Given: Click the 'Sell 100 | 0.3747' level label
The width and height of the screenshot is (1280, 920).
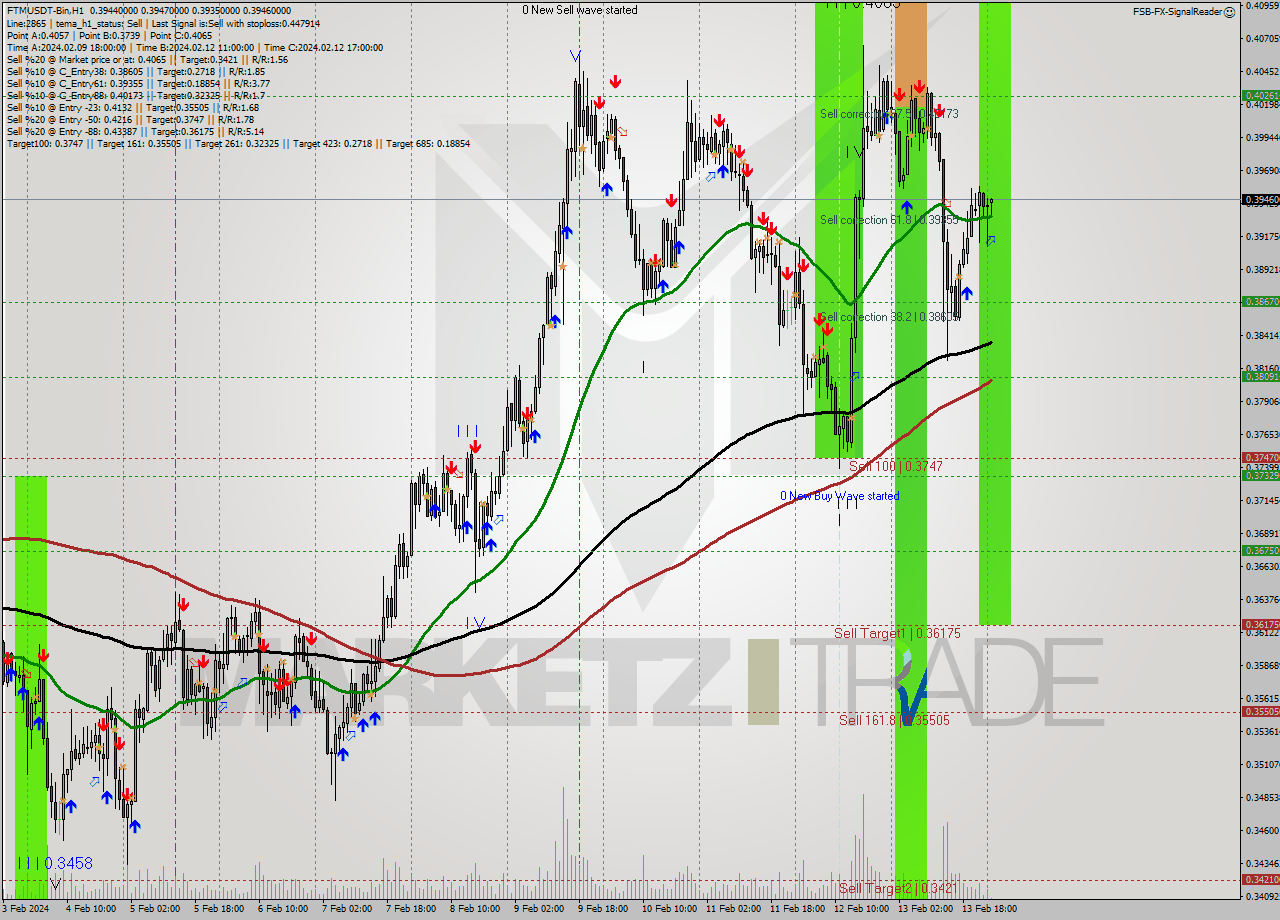Looking at the screenshot, I should [x=896, y=466].
